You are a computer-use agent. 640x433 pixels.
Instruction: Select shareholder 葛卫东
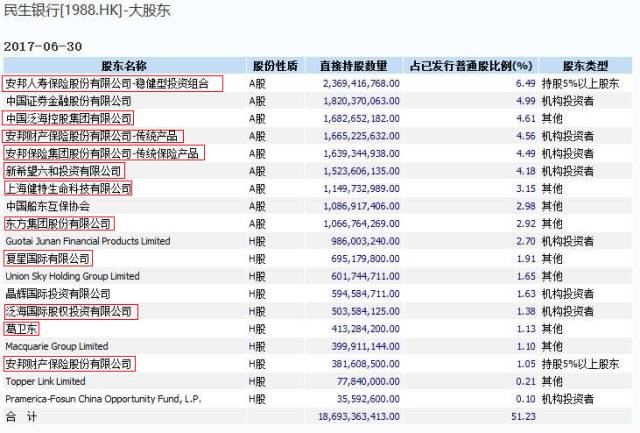pos(21,329)
